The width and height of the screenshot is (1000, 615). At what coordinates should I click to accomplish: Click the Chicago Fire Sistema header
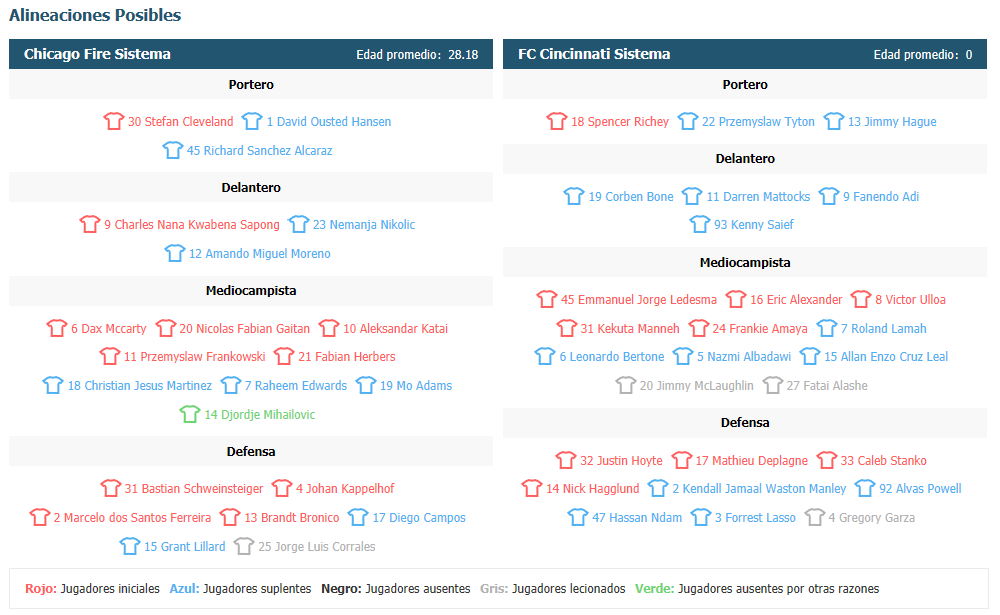97,54
